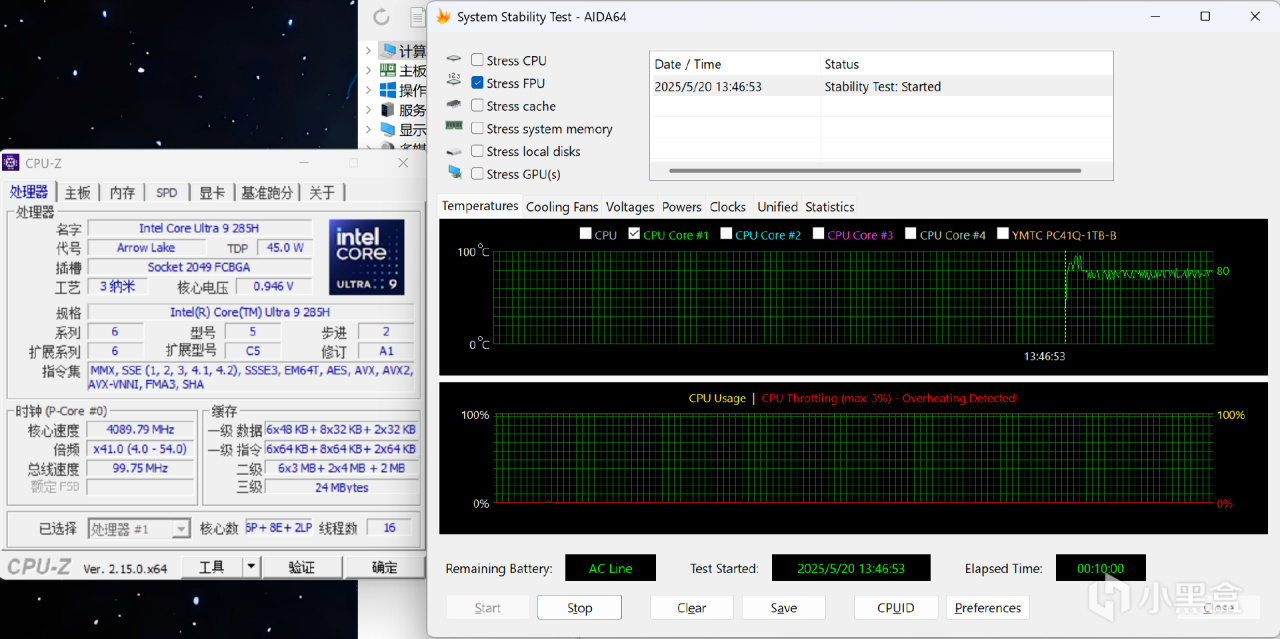Stop the stability test
Screen dimensions: 1280x639
tap(580, 608)
